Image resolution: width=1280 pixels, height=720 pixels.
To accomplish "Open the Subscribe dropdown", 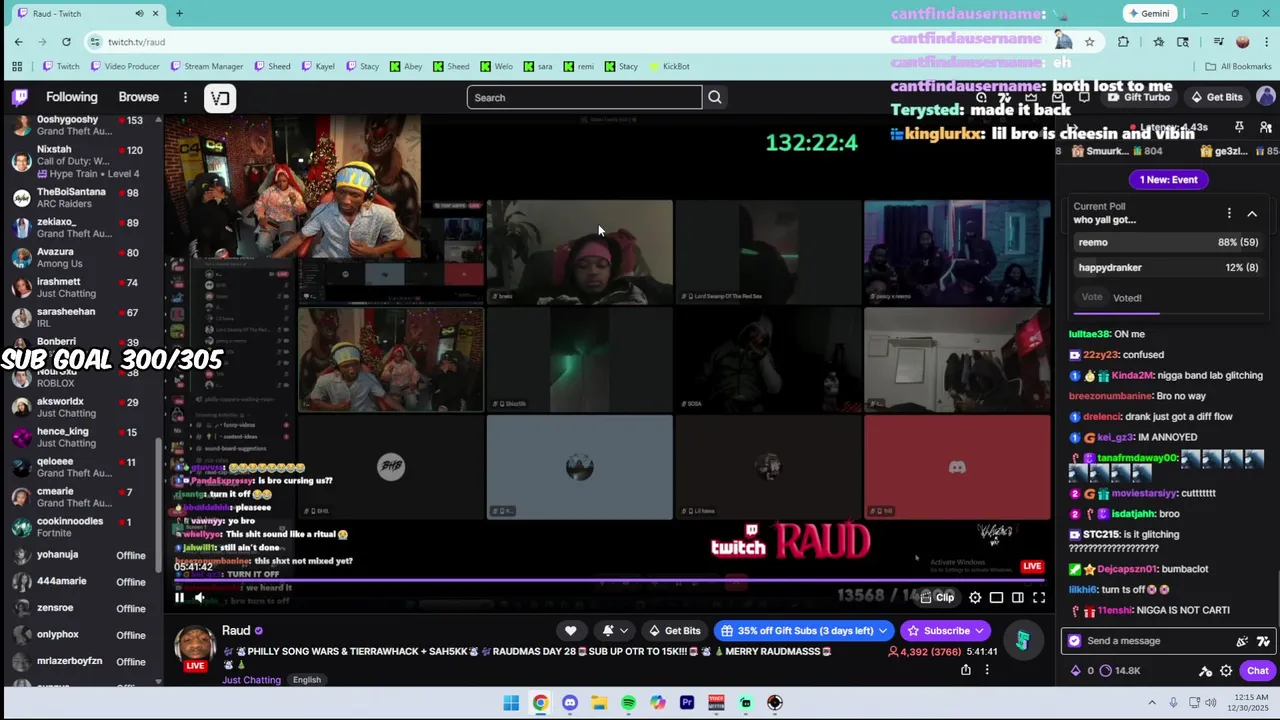I will pyautogui.click(x=945, y=631).
